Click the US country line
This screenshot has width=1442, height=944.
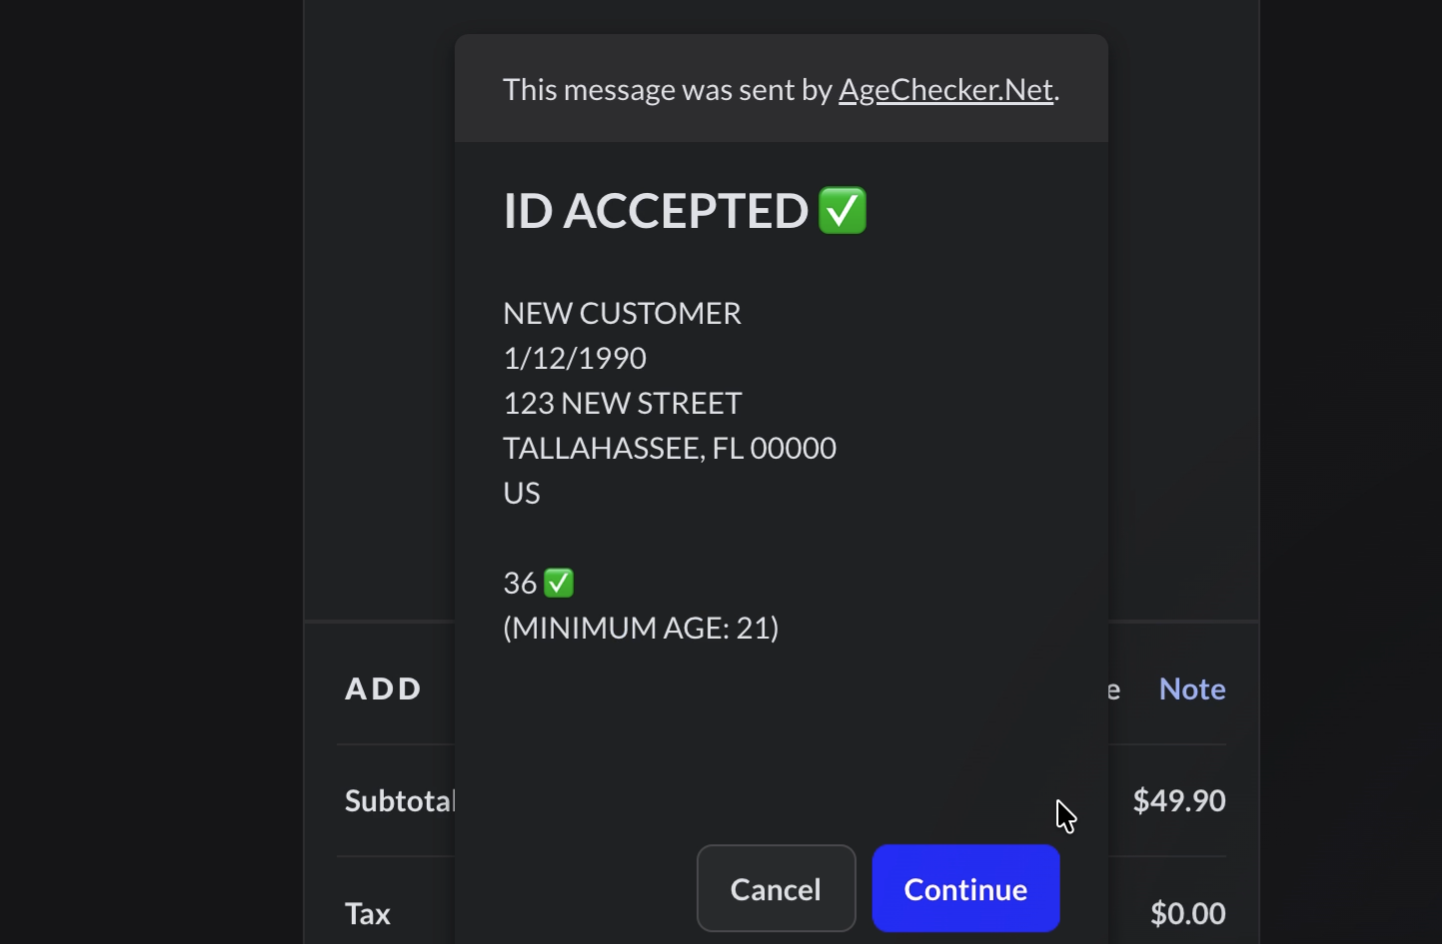click(x=521, y=493)
